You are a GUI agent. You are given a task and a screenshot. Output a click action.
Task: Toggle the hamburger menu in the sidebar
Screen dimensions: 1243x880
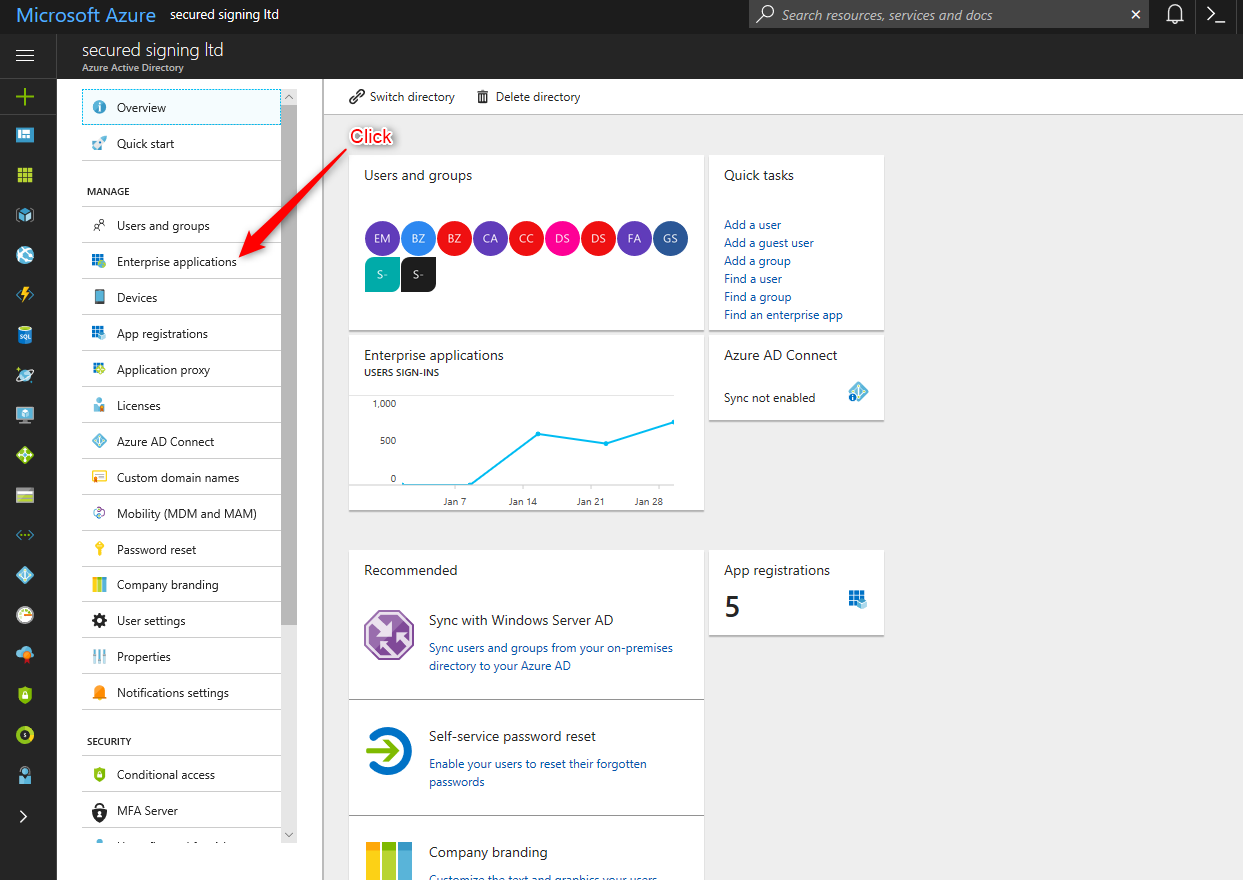pyautogui.click(x=25, y=56)
